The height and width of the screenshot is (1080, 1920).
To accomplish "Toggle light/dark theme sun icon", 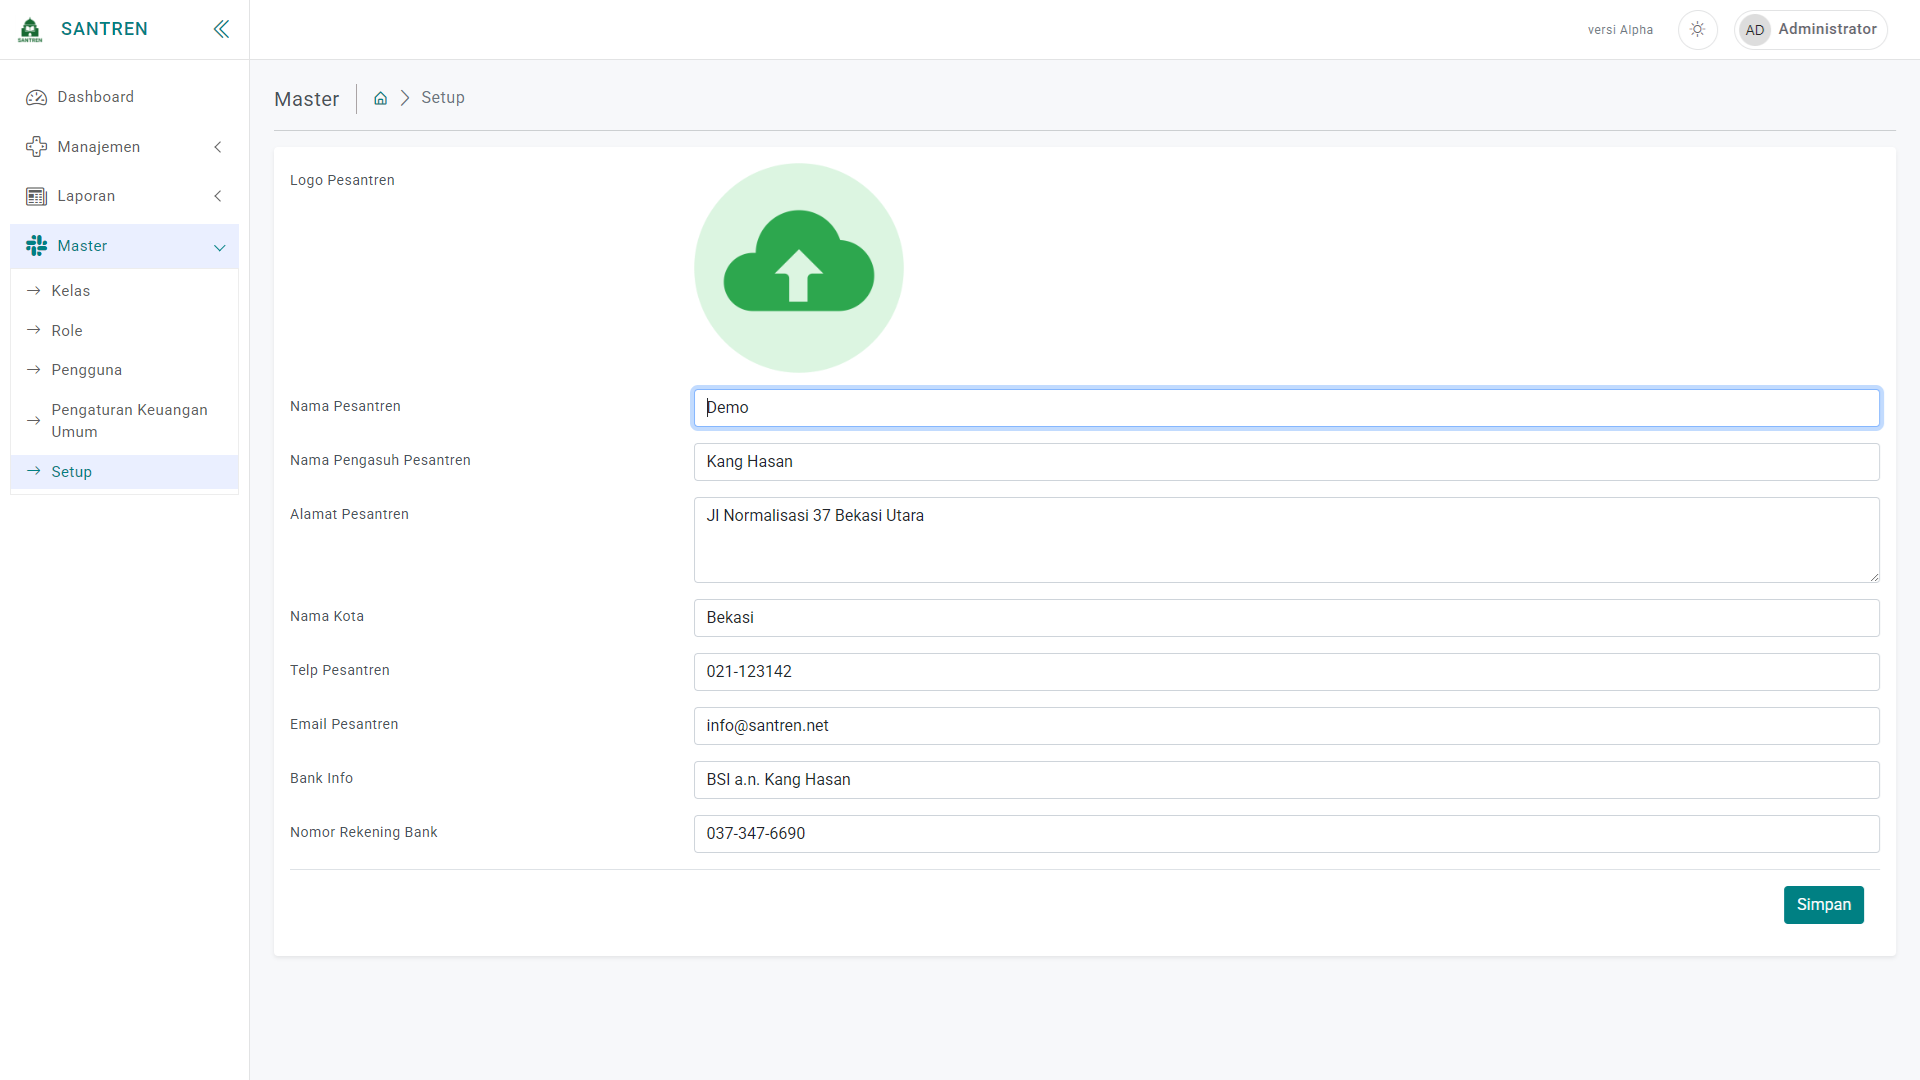I will (1697, 30).
